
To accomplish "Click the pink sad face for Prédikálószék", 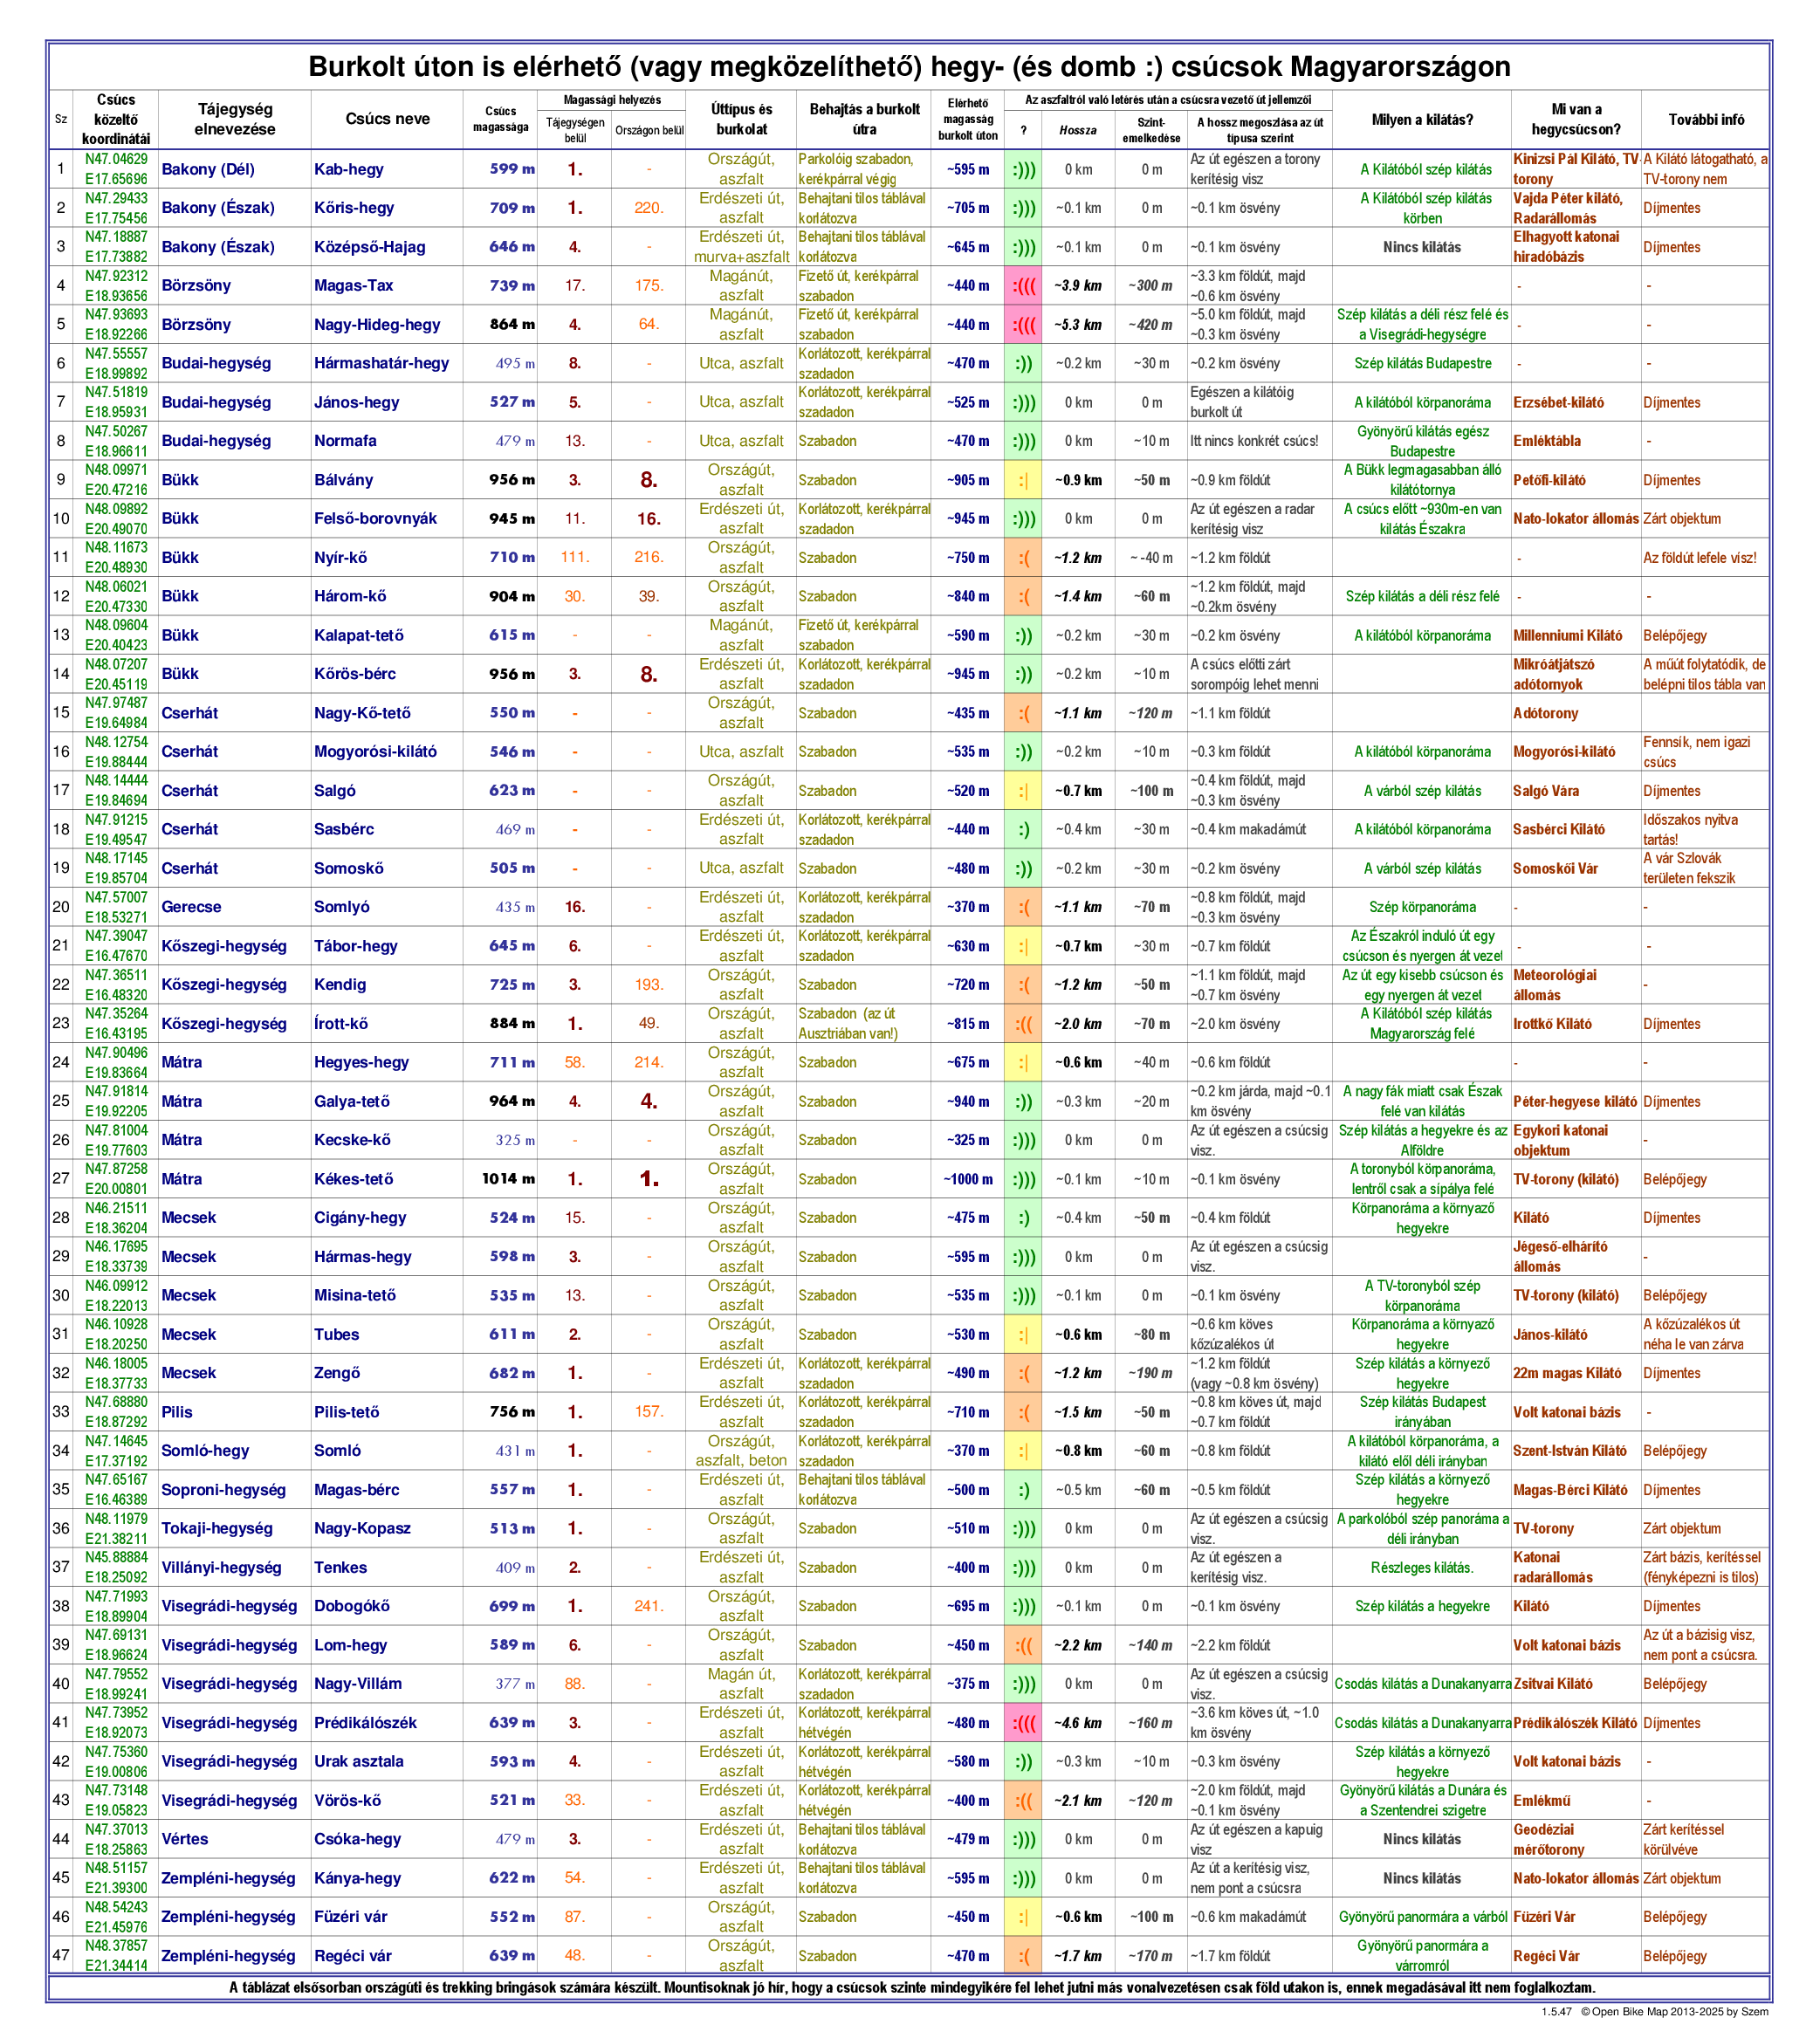I will click(1023, 1723).
